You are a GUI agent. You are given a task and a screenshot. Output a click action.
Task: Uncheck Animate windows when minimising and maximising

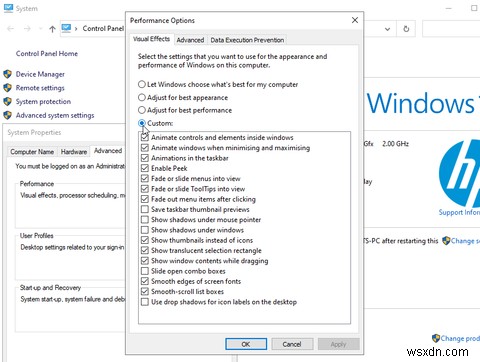145,148
